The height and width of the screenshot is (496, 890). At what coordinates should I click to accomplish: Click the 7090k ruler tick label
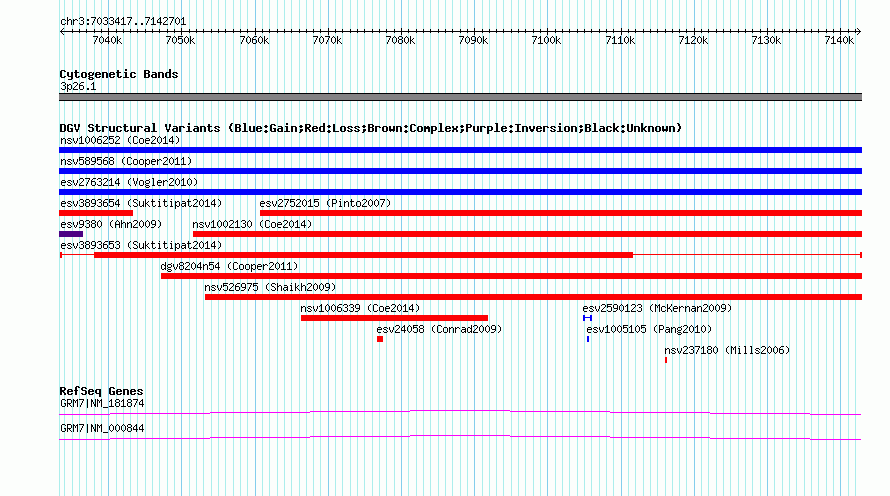473,40
